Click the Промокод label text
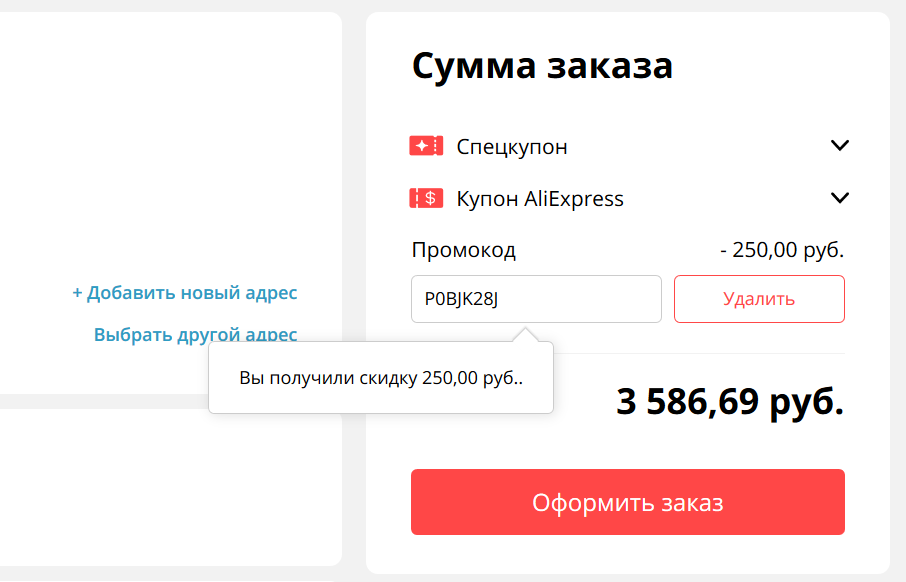 point(463,250)
